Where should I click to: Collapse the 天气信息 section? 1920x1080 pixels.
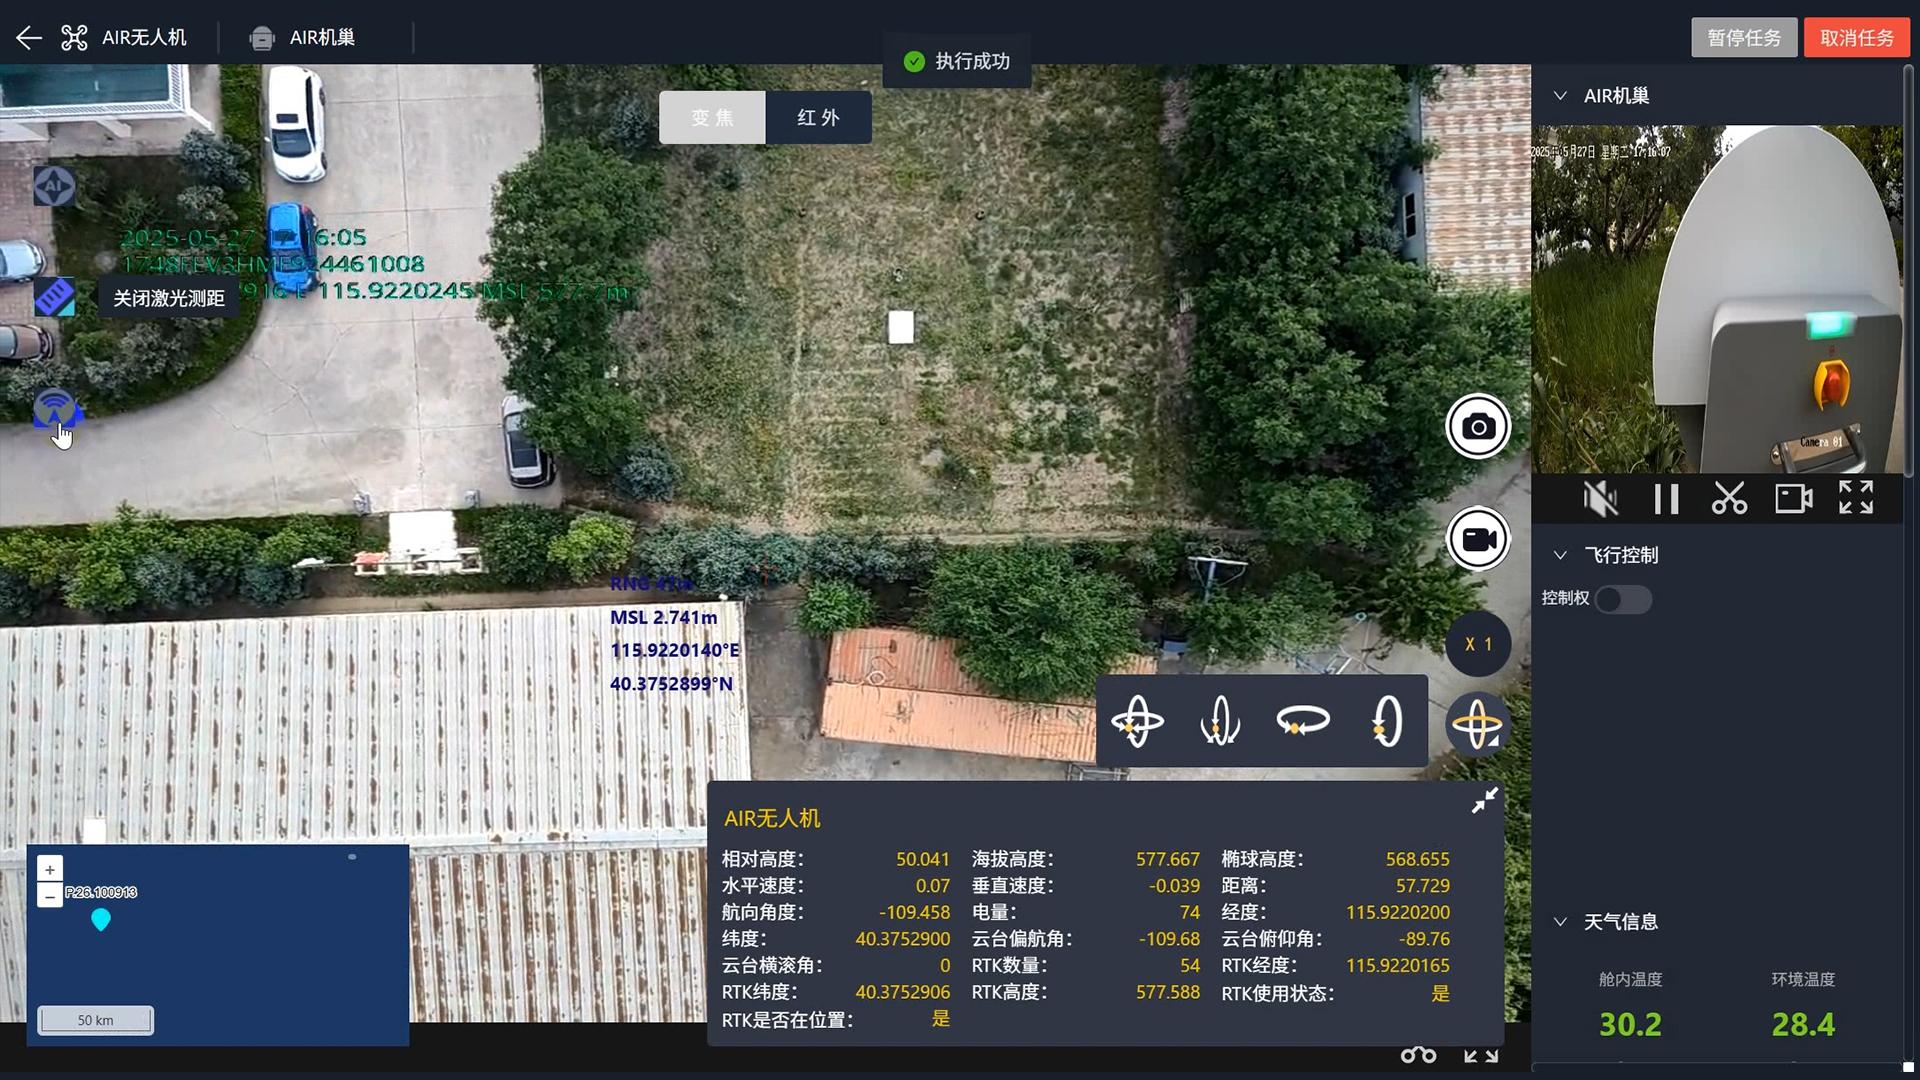click(x=1560, y=922)
